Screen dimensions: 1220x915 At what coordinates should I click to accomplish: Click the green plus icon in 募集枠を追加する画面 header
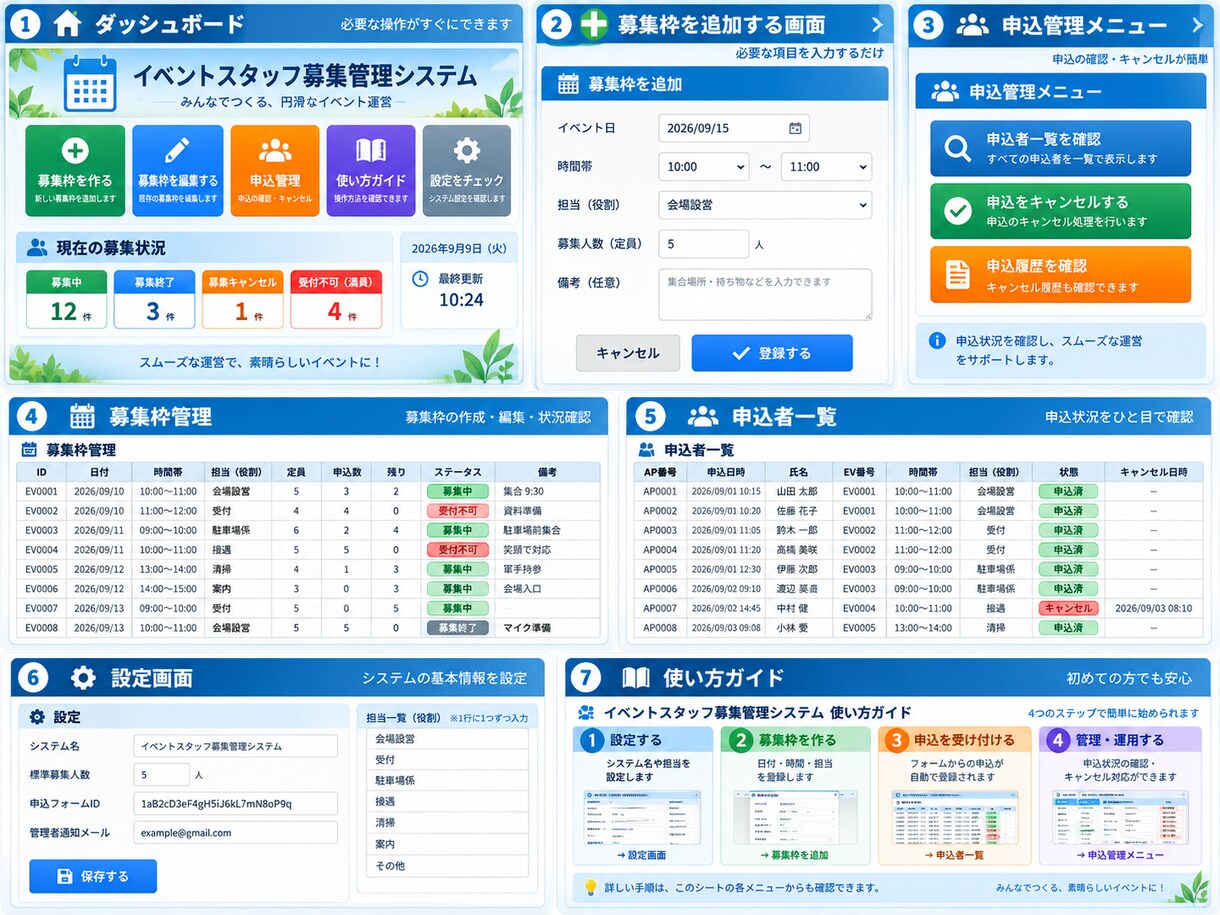(594, 24)
